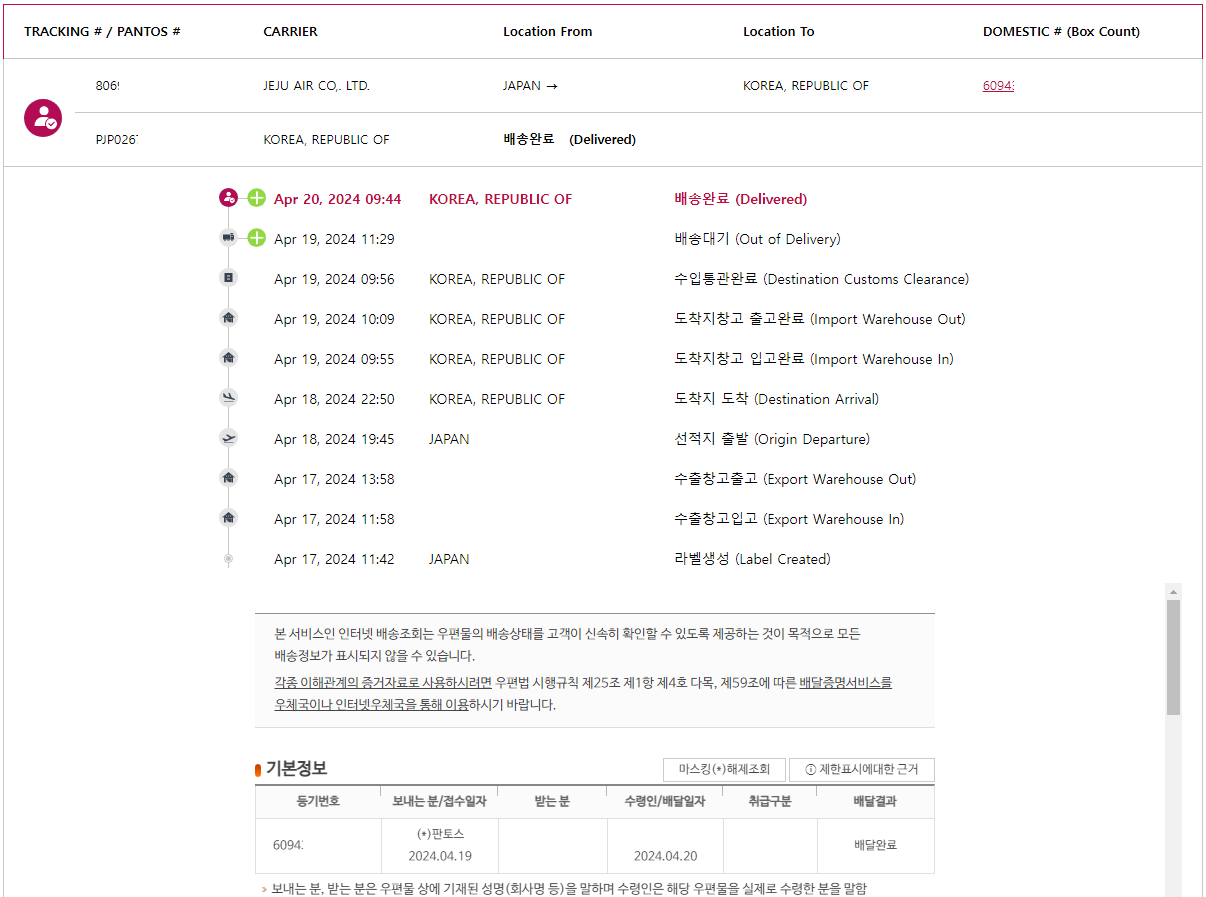Open the 배달증명서비스를 underlined link
This screenshot has height=897, width=1206.
[x=845, y=683]
